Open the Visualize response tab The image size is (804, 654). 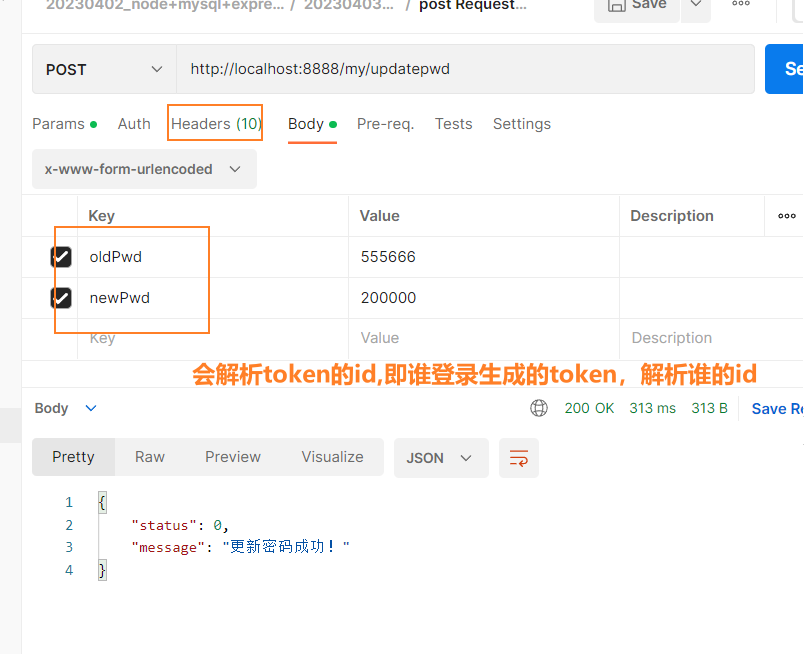[332, 457]
